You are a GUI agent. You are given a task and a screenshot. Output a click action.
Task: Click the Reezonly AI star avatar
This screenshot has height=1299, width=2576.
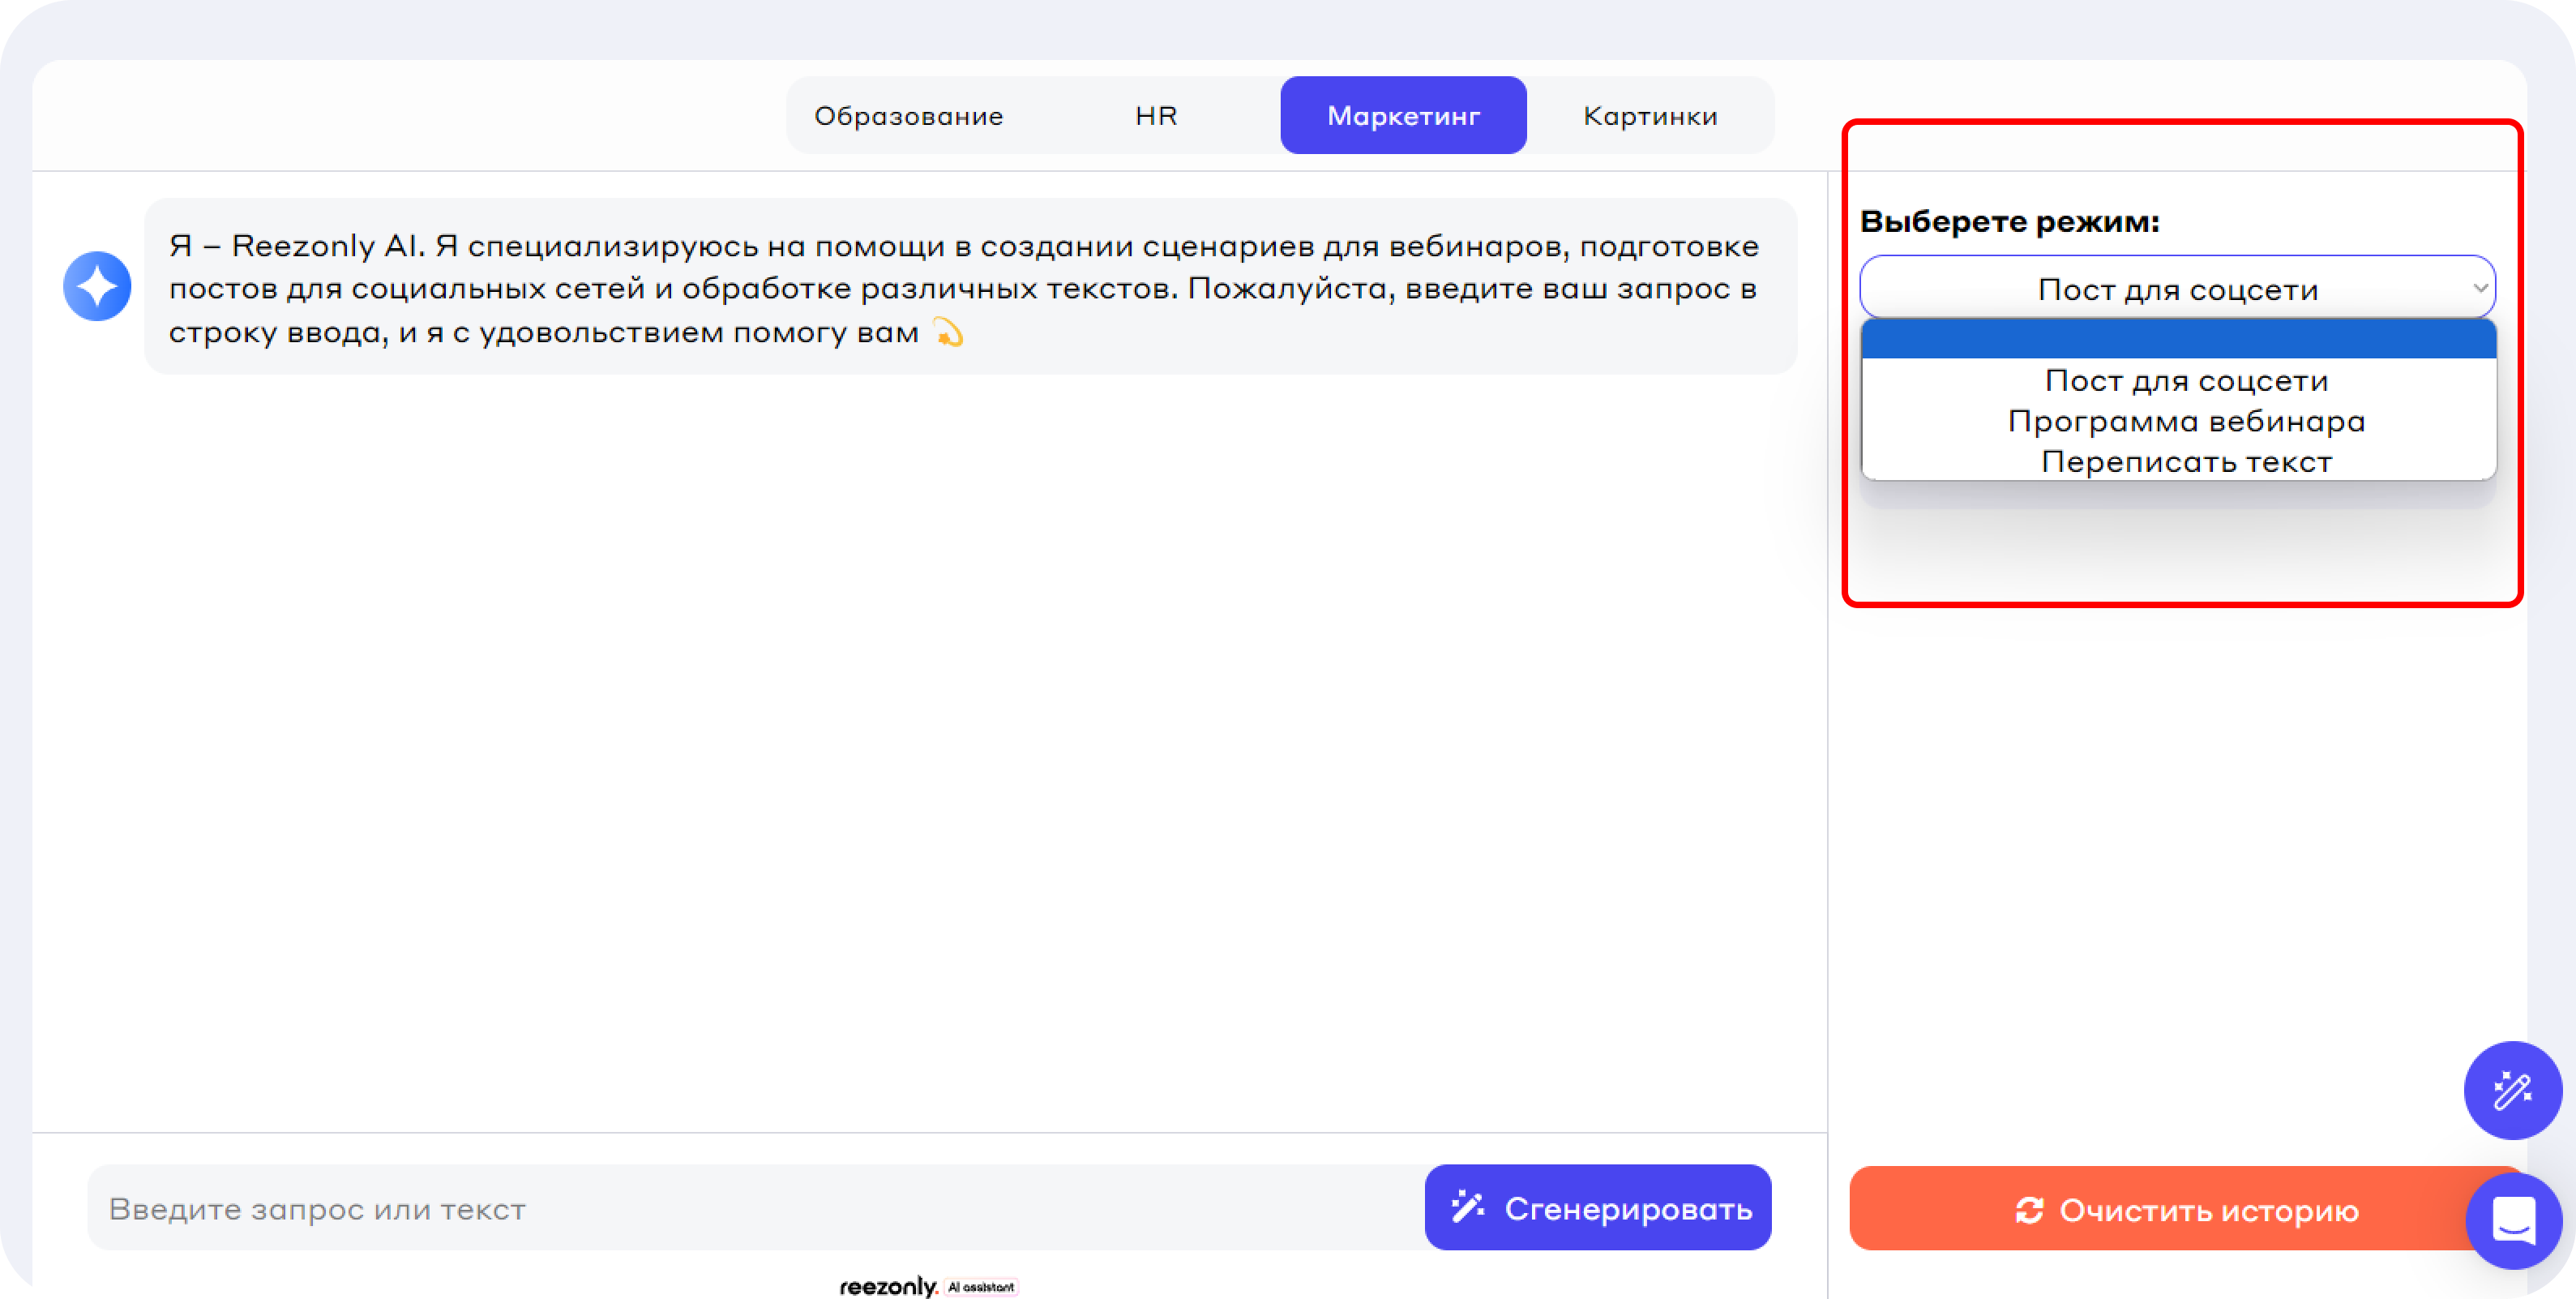point(97,286)
